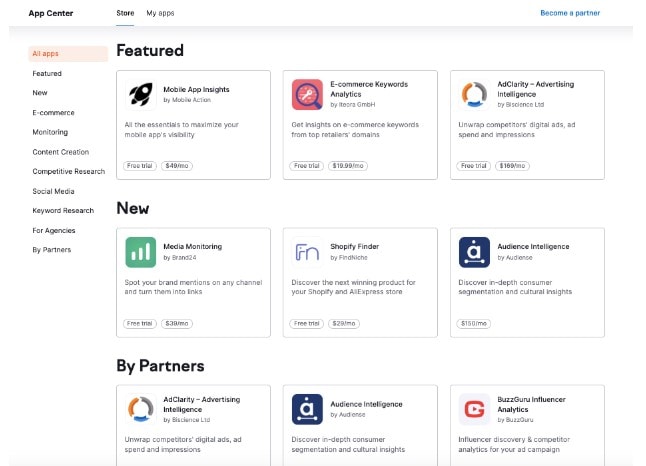
Task: Open the Audience Intelligence title in the By Partners section
Action: click(x=366, y=404)
